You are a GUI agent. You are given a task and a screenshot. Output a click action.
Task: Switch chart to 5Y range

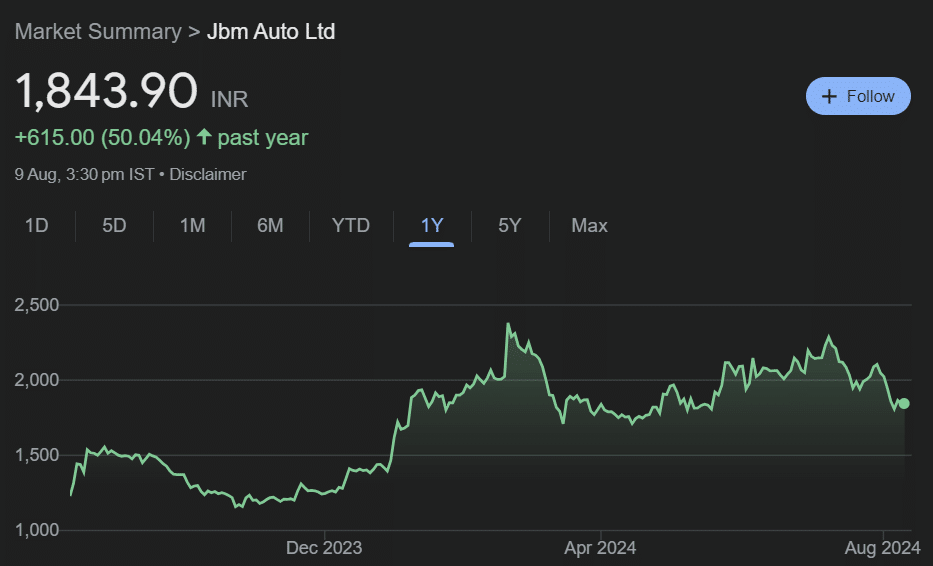point(510,226)
